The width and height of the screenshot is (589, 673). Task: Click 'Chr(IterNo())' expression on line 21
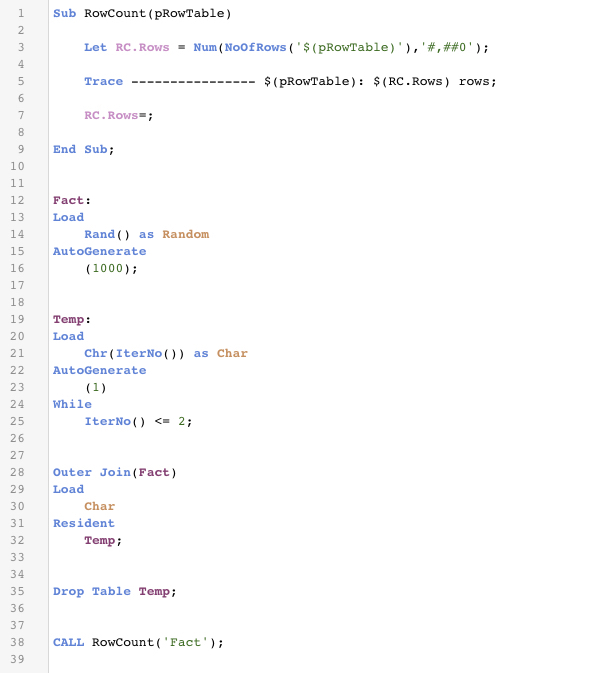[134, 353]
